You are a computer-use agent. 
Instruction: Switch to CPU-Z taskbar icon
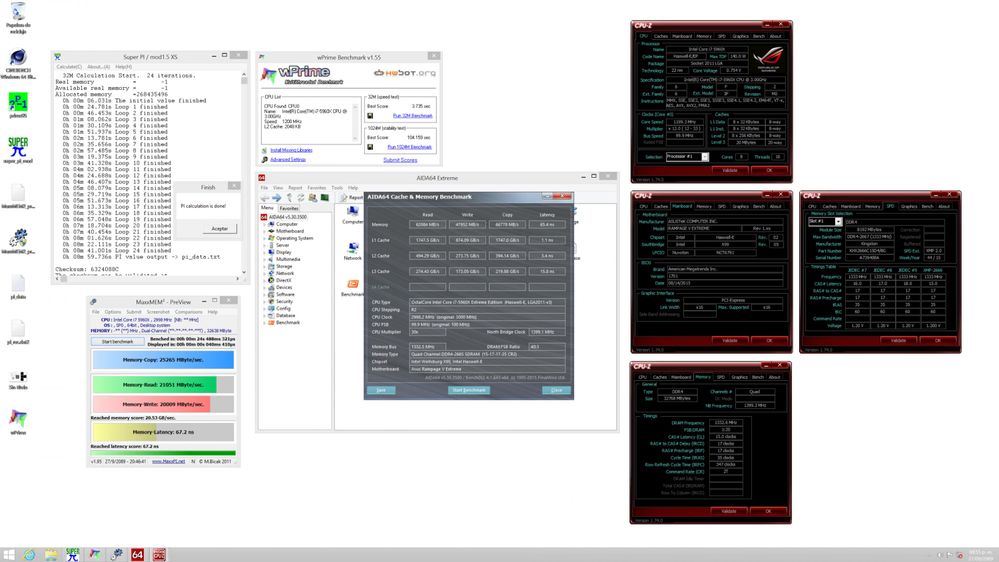pos(159,554)
